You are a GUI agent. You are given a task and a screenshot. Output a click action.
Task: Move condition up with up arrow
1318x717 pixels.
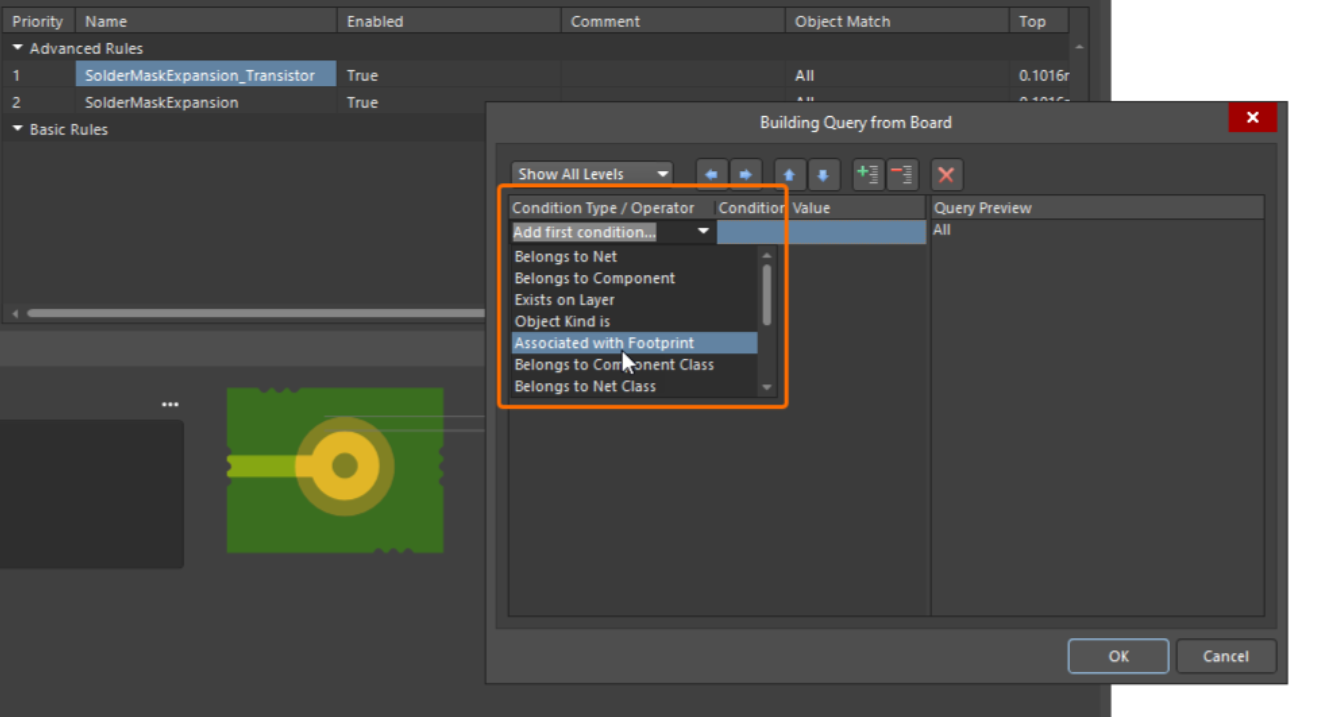click(x=789, y=175)
